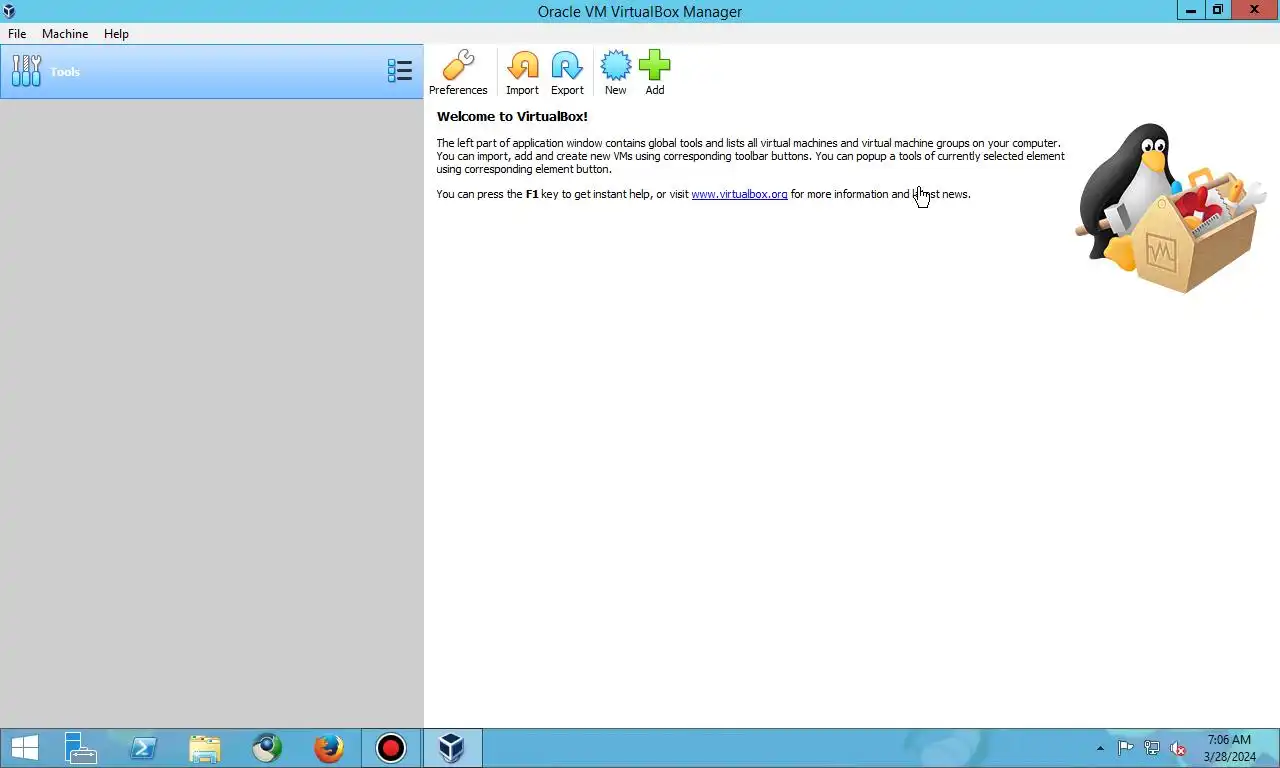Open the File menu
Image resolution: width=1280 pixels, height=768 pixels.
tap(17, 34)
